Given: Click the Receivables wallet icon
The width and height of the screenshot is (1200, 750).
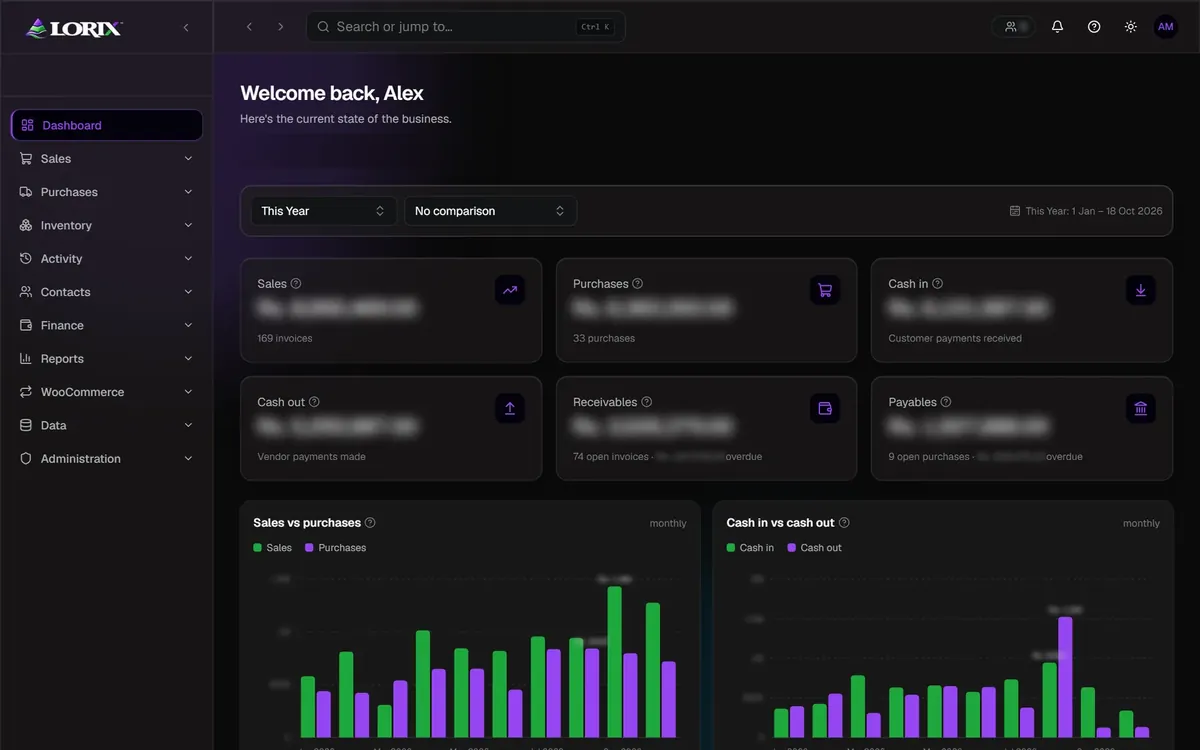Looking at the screenshot, I should pyautogui.click(x=825, y=408).
